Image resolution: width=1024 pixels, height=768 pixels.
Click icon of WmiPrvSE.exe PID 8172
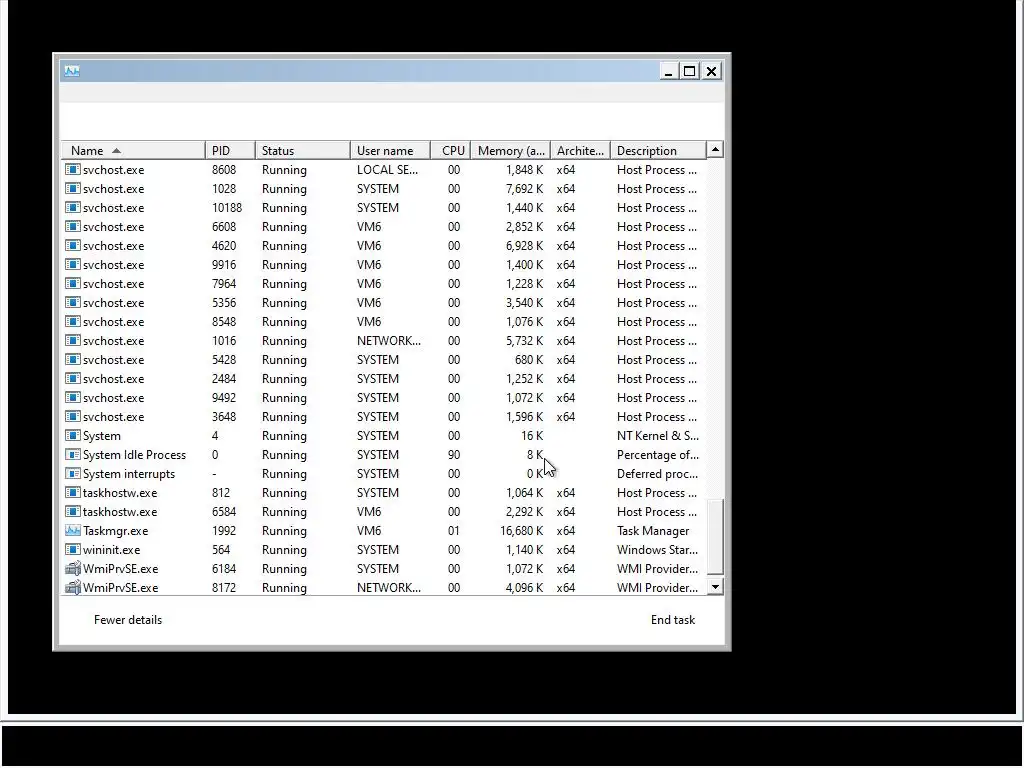click(72, 588)
